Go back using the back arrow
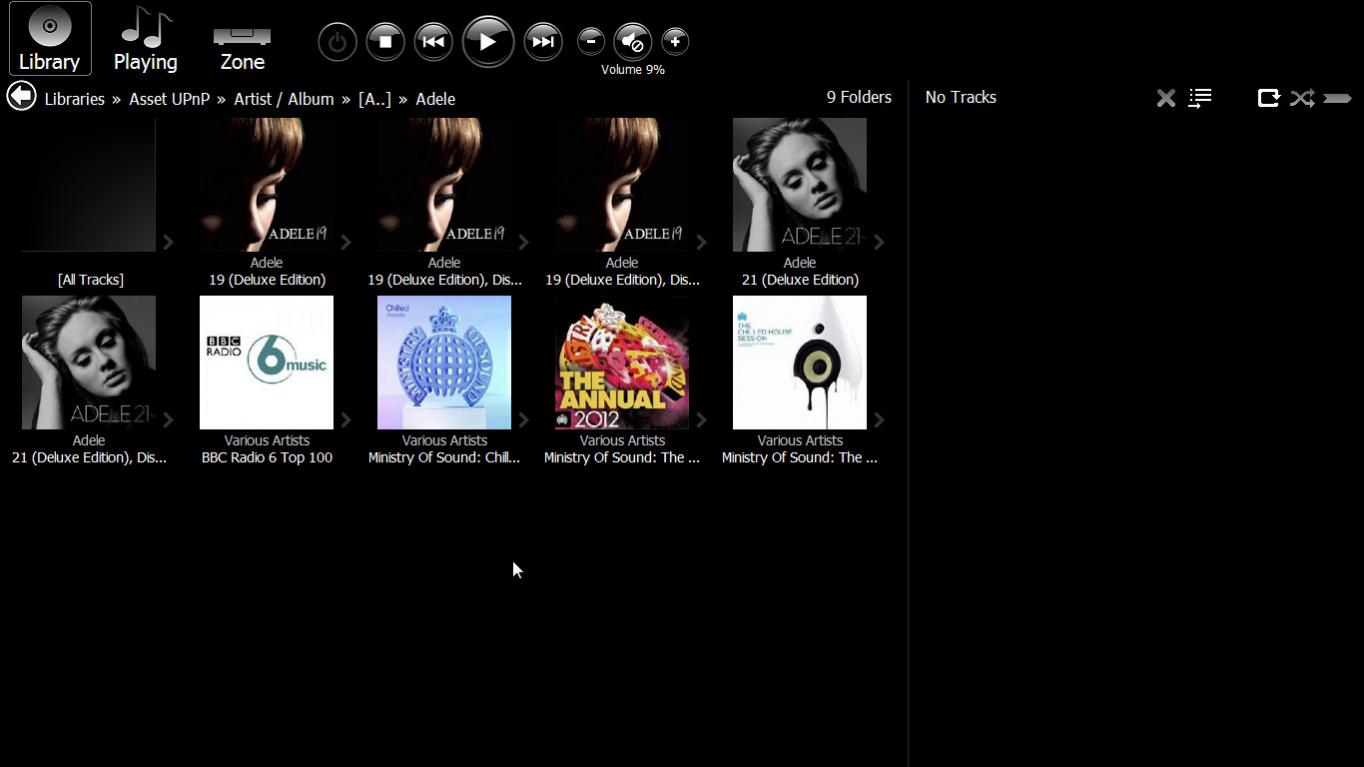 pos(21,97)
